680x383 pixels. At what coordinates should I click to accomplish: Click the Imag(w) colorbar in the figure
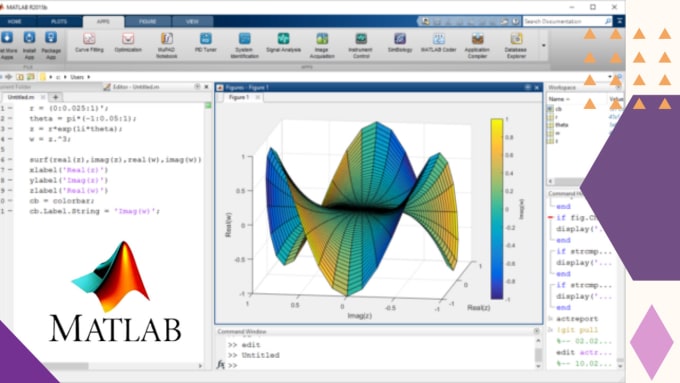pos(497,209)
